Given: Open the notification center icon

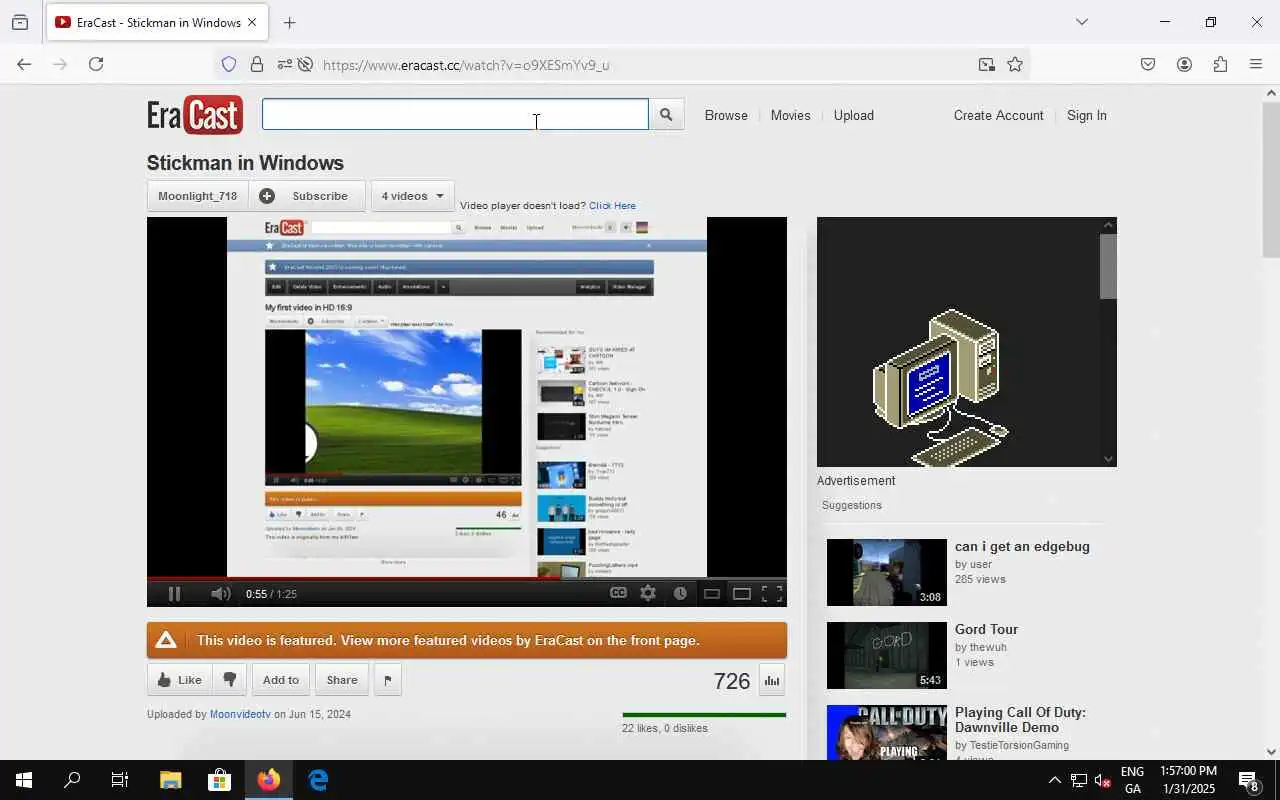Looking at the screenshot, I should (x=1249, y=780).
